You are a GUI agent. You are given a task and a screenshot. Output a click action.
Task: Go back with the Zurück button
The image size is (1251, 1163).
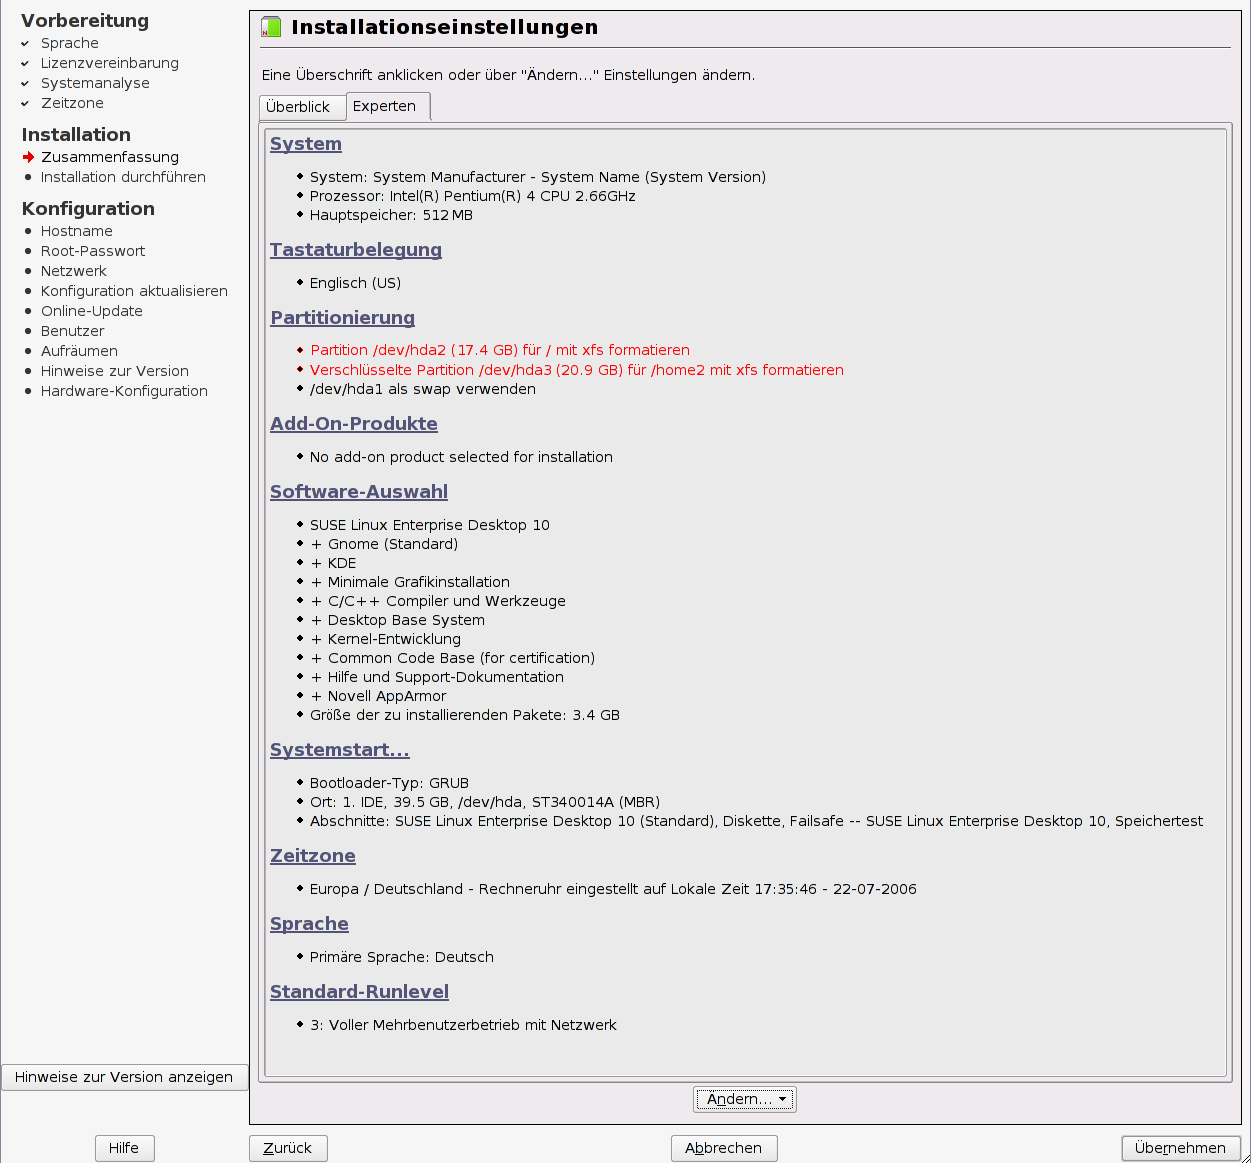288,1148
